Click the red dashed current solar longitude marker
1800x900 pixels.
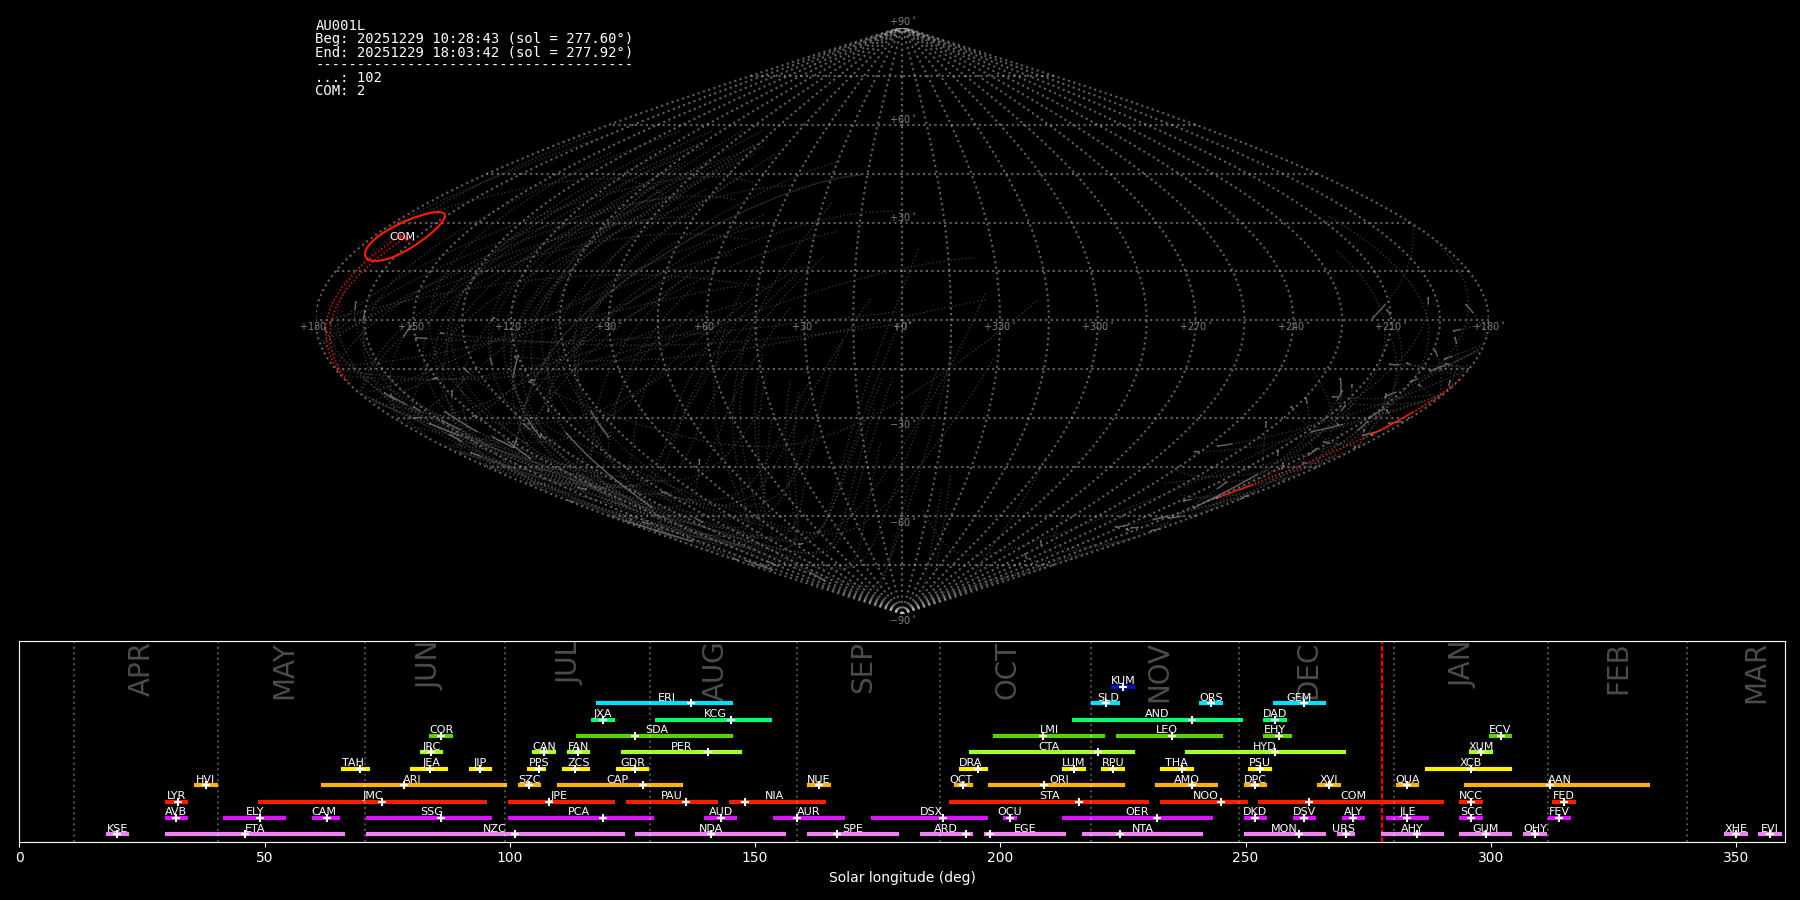(1382, 740)
